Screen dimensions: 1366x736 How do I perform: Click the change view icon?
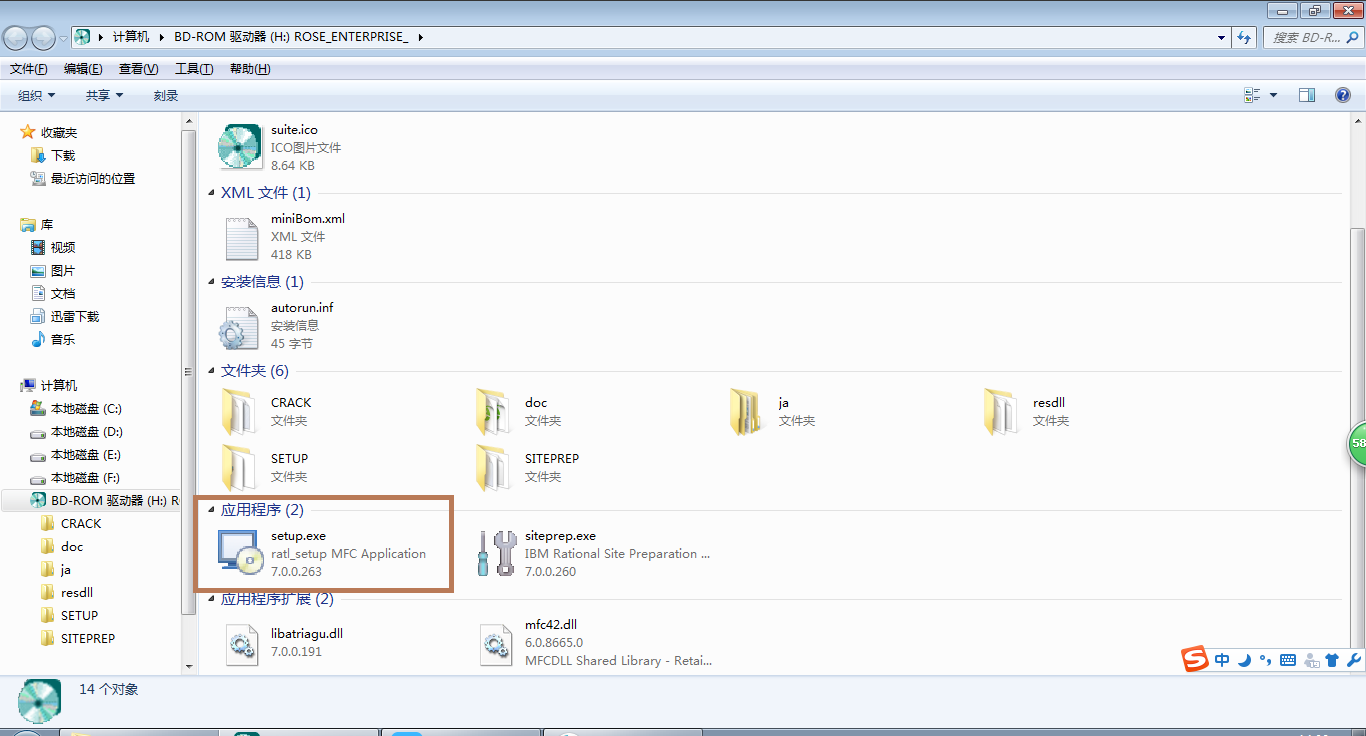(1252, 95)
